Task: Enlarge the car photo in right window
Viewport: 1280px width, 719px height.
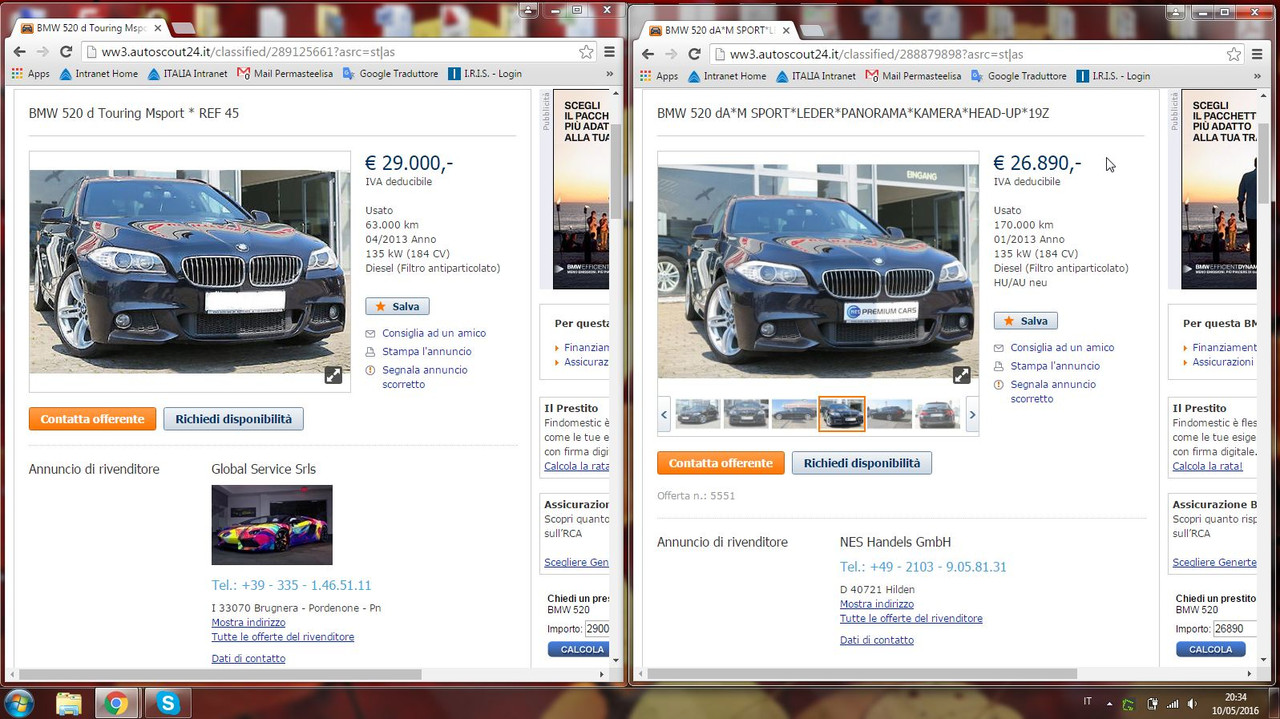Action: [x=961, y=375]
